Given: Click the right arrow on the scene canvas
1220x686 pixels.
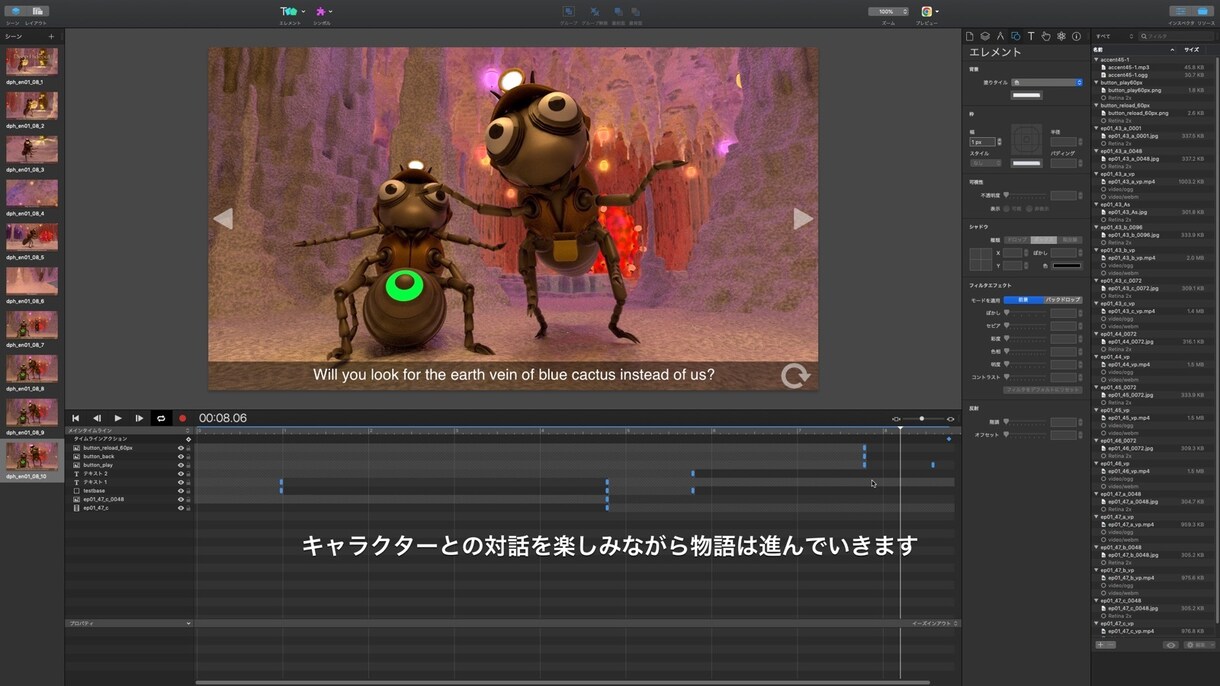Looking at the screenshot, I should click(x=803, y=218).
